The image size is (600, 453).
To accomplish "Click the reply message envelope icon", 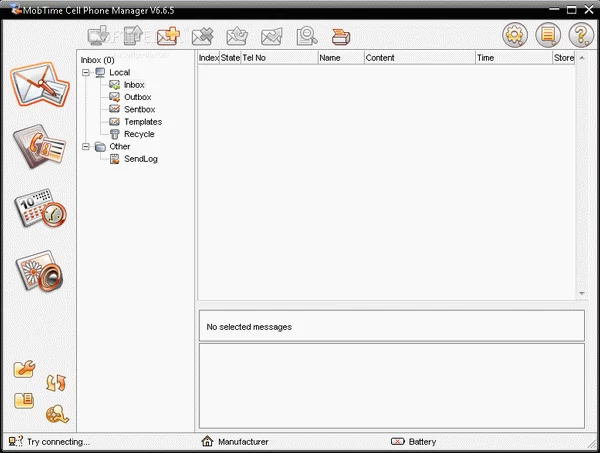I will point(237,37).
